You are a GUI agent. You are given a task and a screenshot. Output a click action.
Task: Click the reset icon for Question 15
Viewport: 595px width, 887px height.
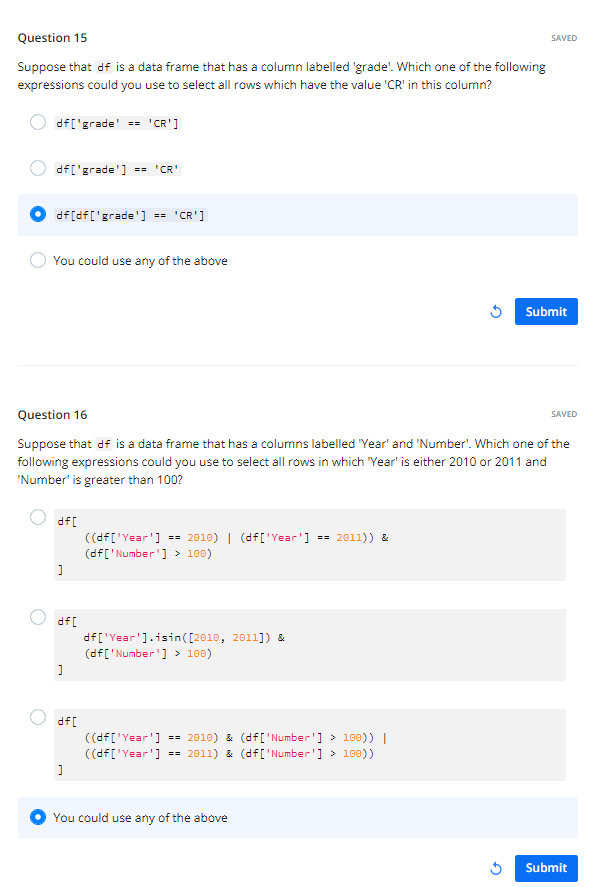coord(495,312)
